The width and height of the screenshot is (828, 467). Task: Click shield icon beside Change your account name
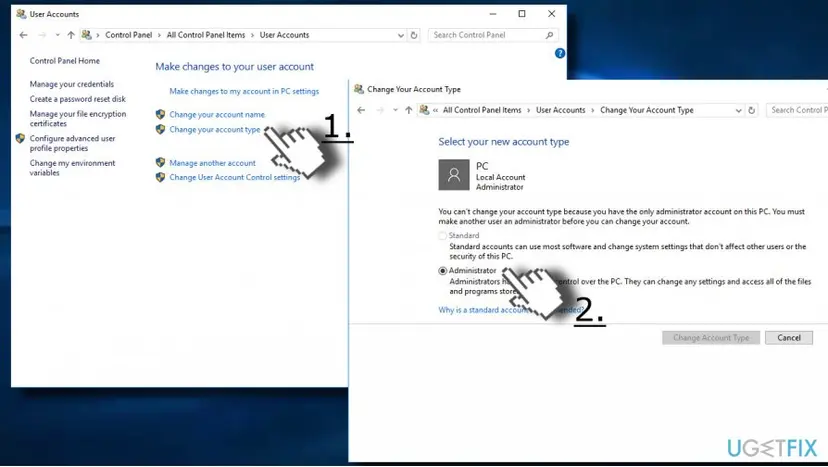pos(161,114)
